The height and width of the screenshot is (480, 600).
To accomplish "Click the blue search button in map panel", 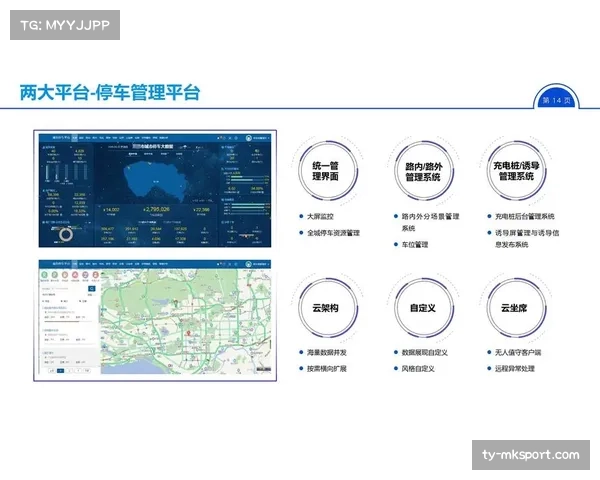I will tap(91, 289).
